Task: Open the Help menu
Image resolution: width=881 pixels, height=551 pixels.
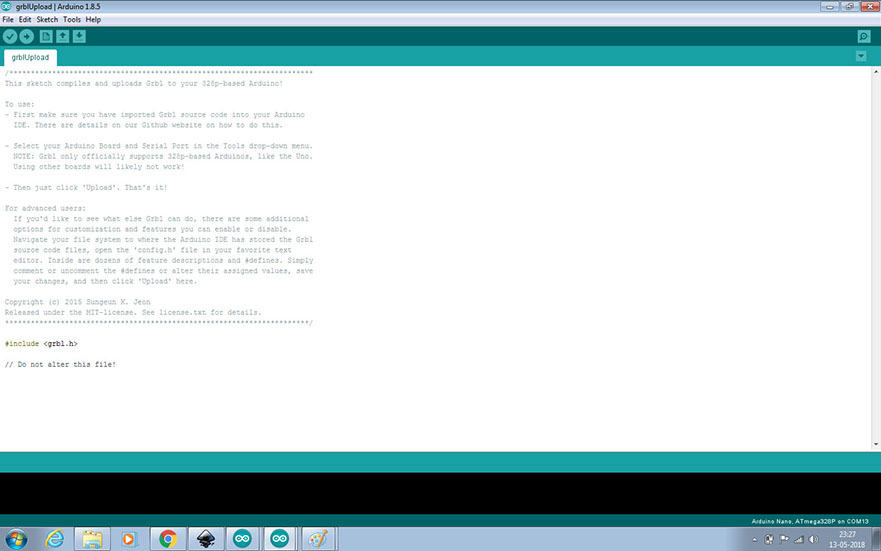Action: [x=93, y=20]
